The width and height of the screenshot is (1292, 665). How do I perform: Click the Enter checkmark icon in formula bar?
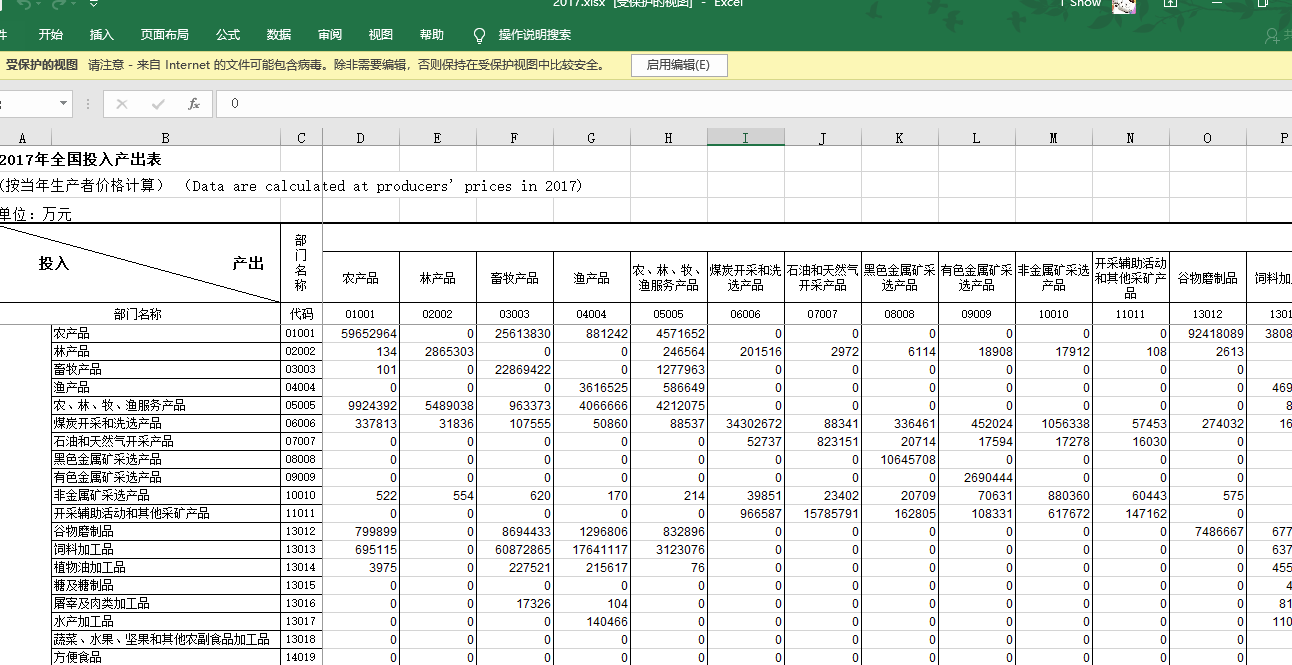pyautogui.click(x=158, y=104)
